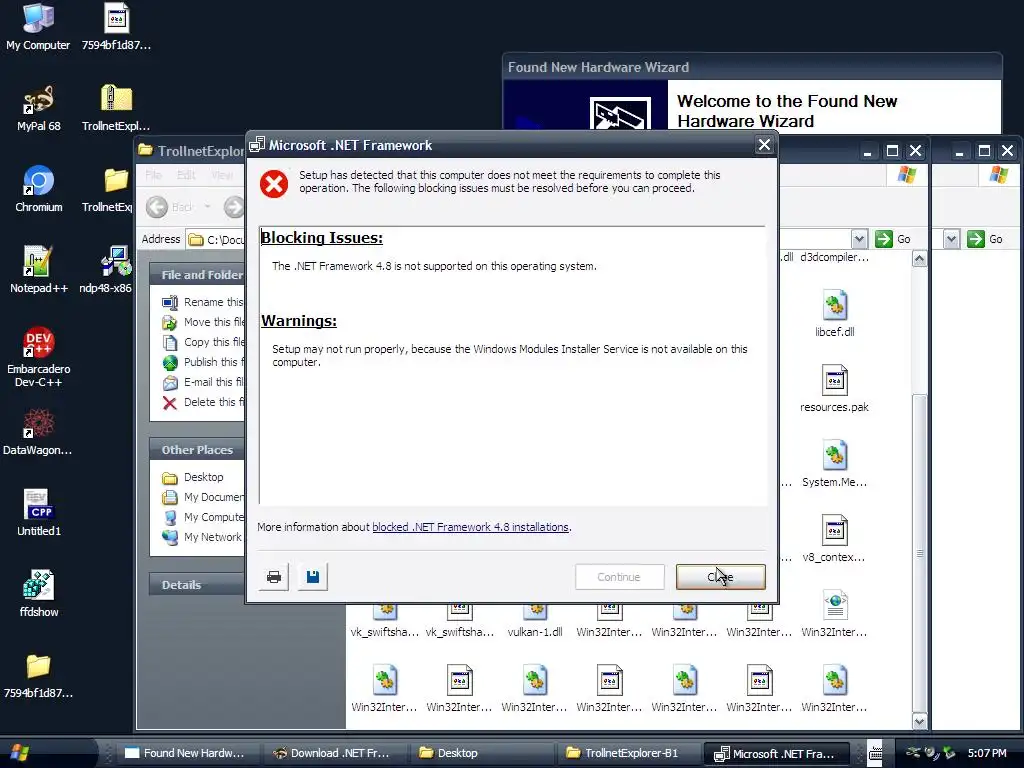Click the save floppy icon in .NET dialog
Viewport: 1024px width, 768px height.
click(313, 577)
